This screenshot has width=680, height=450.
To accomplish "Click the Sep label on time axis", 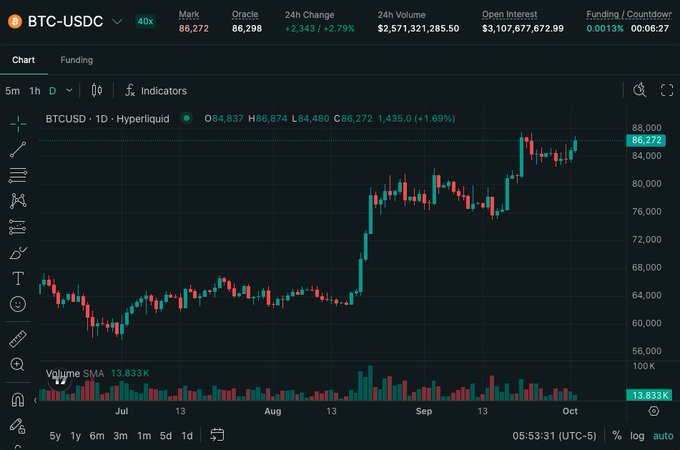I will [424, 411].
